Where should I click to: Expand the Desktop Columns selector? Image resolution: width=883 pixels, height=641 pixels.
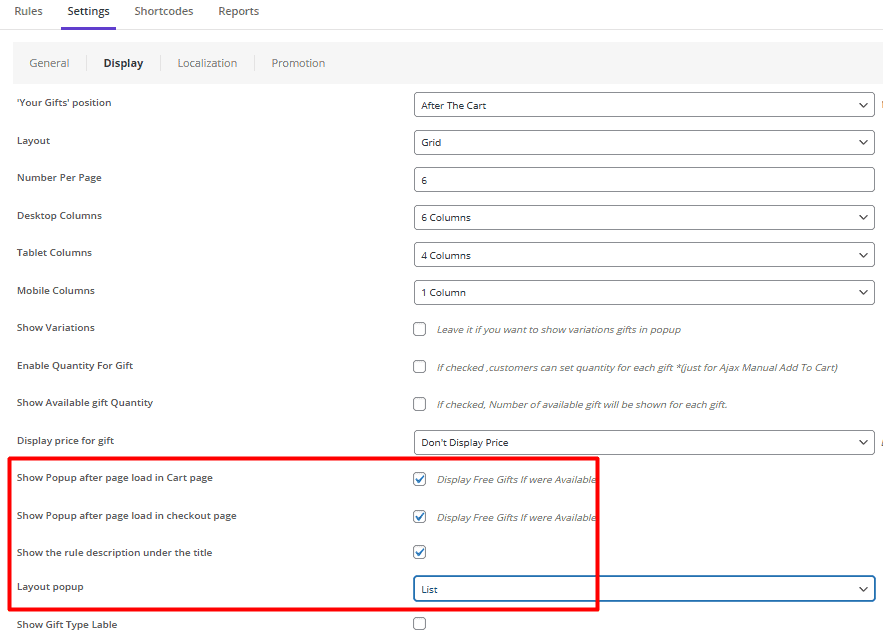[643, 217]
